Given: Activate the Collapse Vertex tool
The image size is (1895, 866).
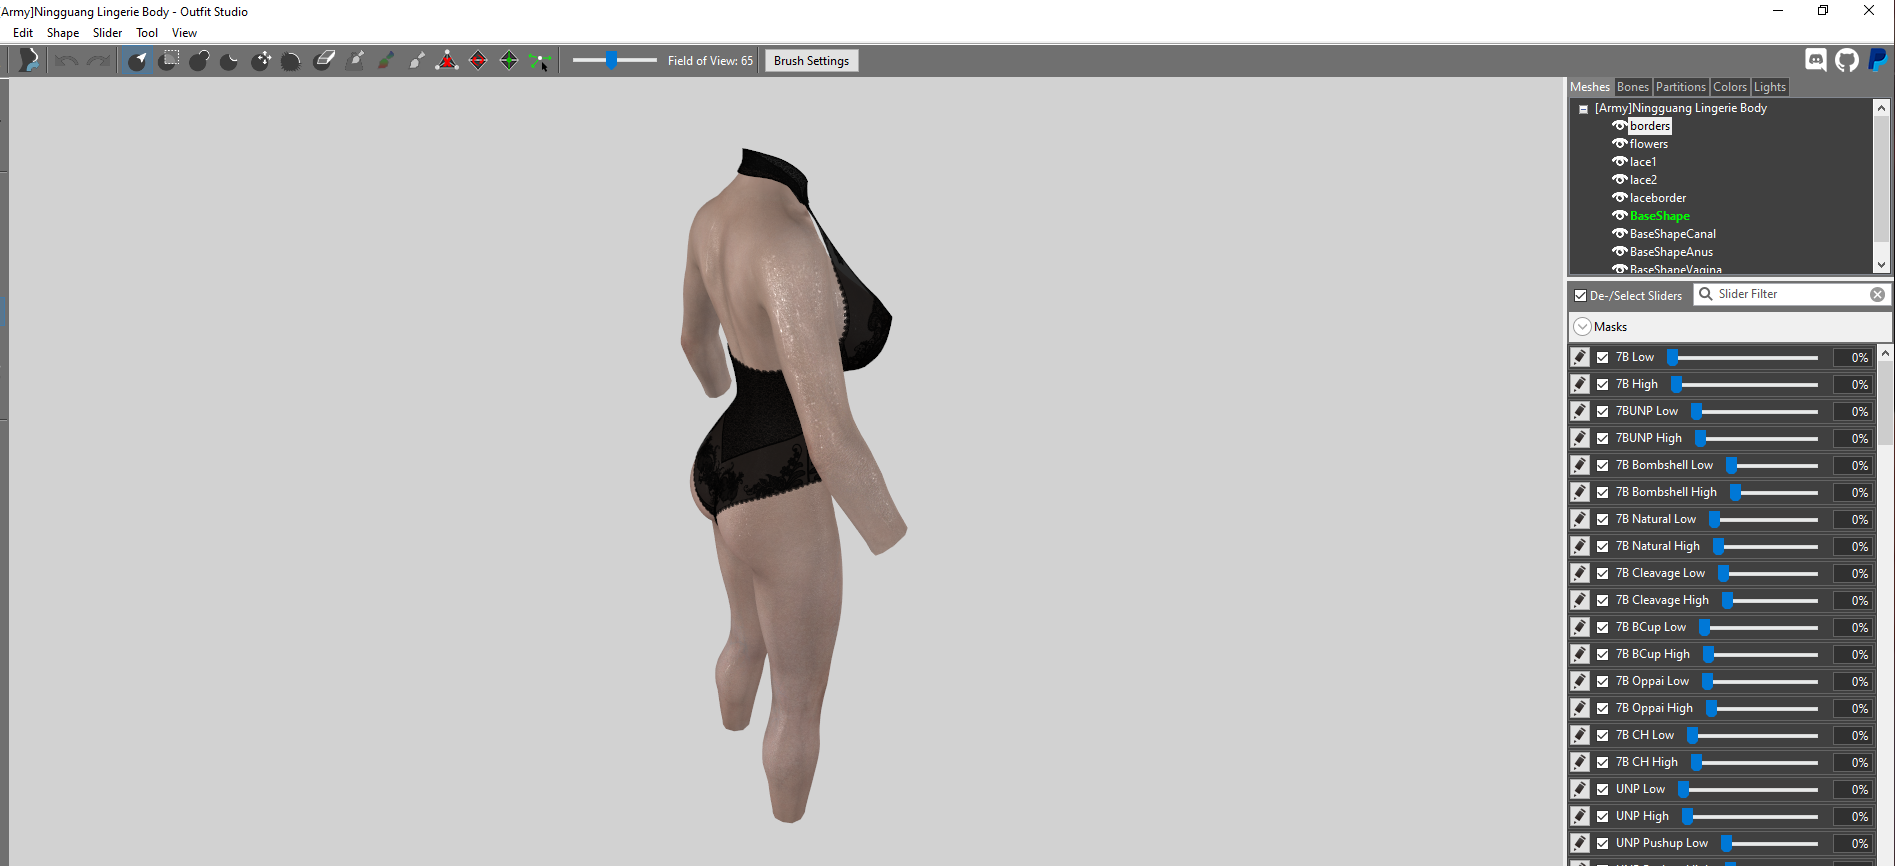Looking at the screenshot, I should click(x=447, y=61).
